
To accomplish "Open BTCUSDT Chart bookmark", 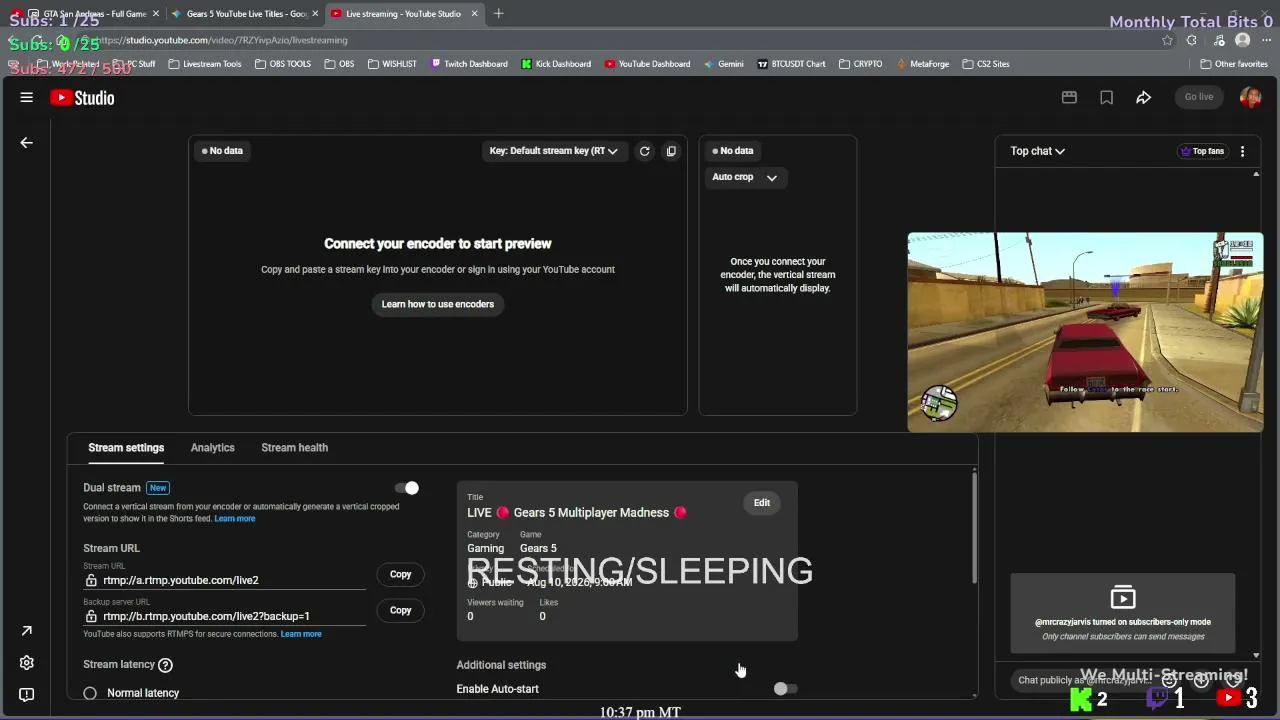I will click(791, 64).
